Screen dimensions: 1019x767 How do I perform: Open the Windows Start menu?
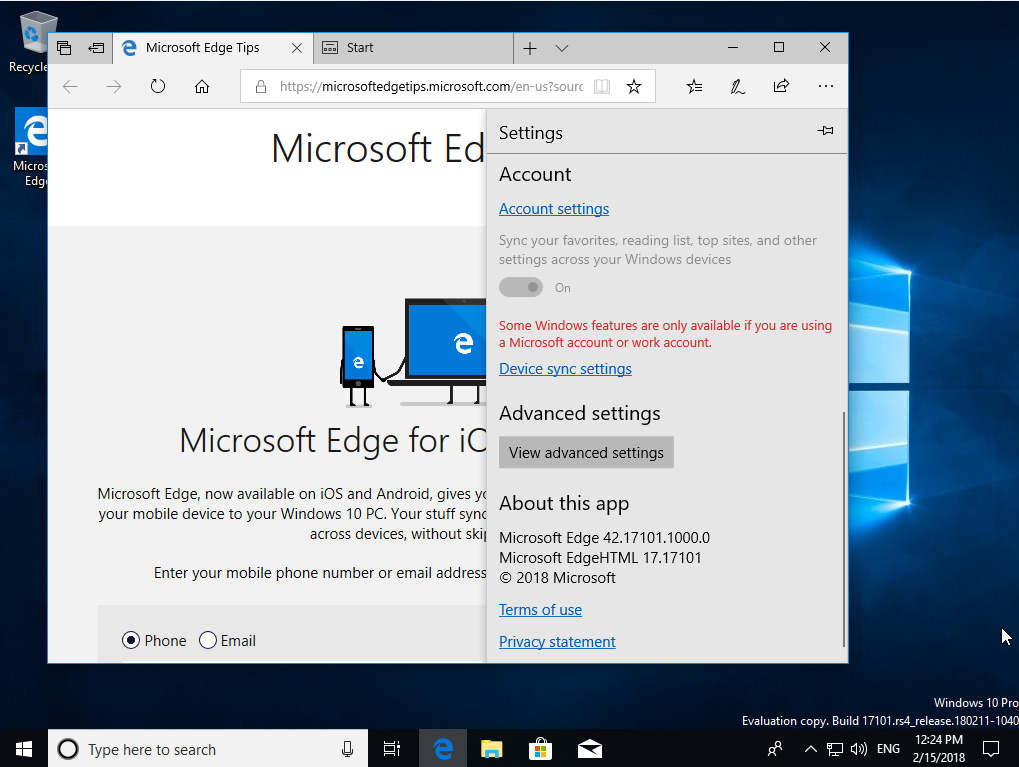click(x=24, y=749)
